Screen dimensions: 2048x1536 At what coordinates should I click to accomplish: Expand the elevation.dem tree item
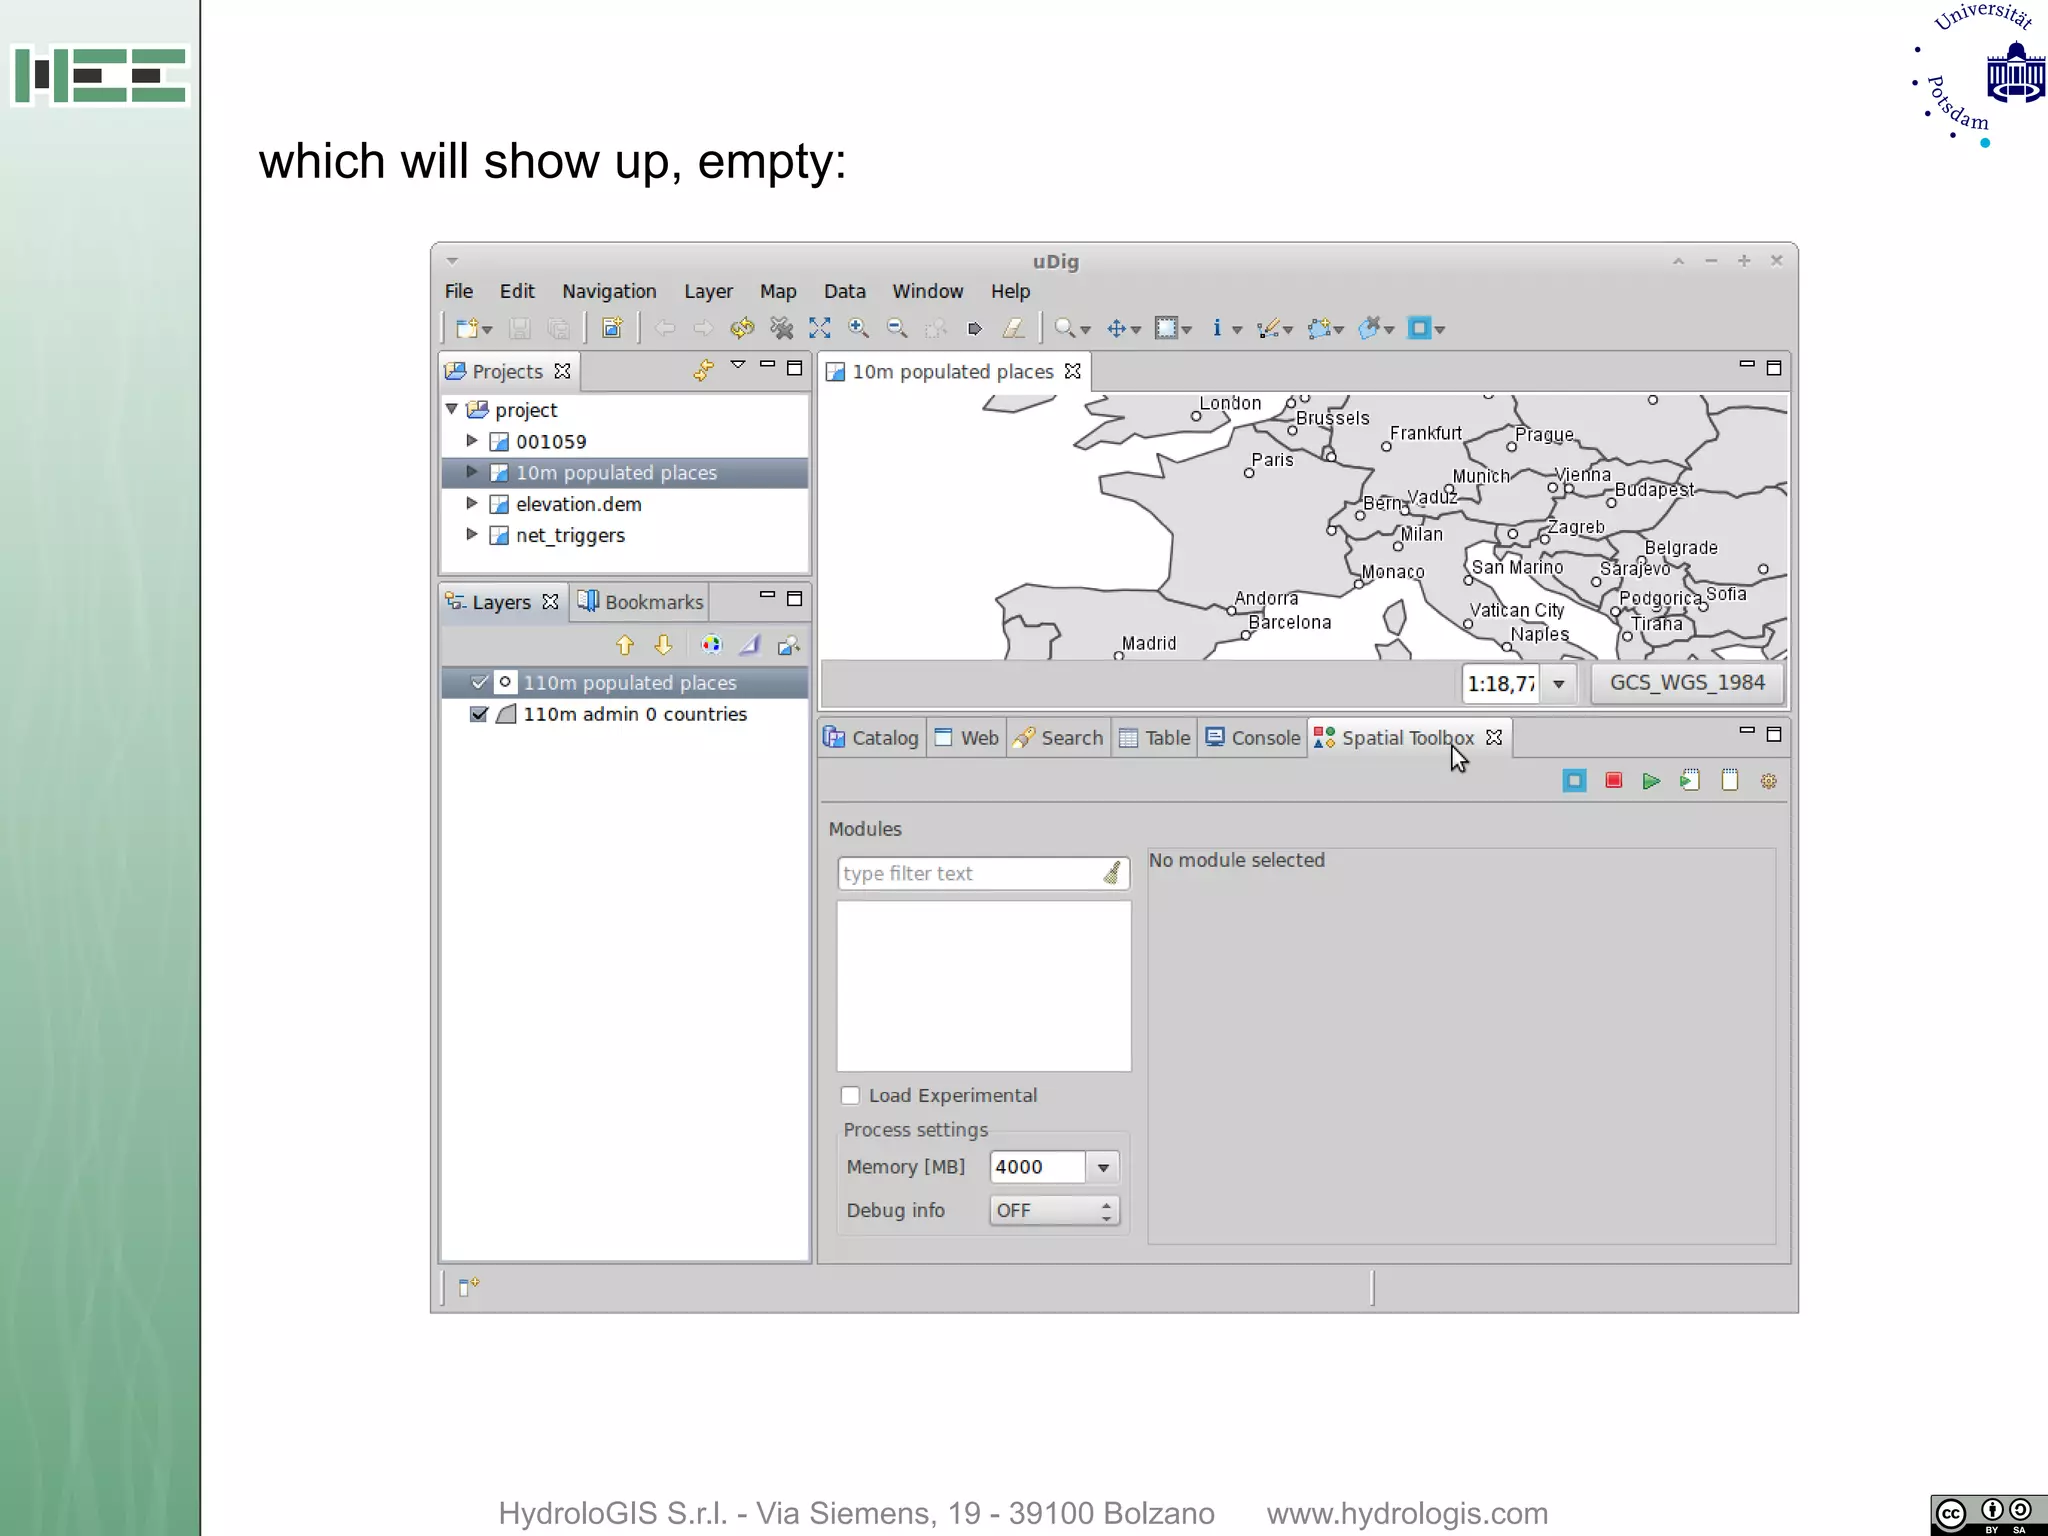click(472, 503)
